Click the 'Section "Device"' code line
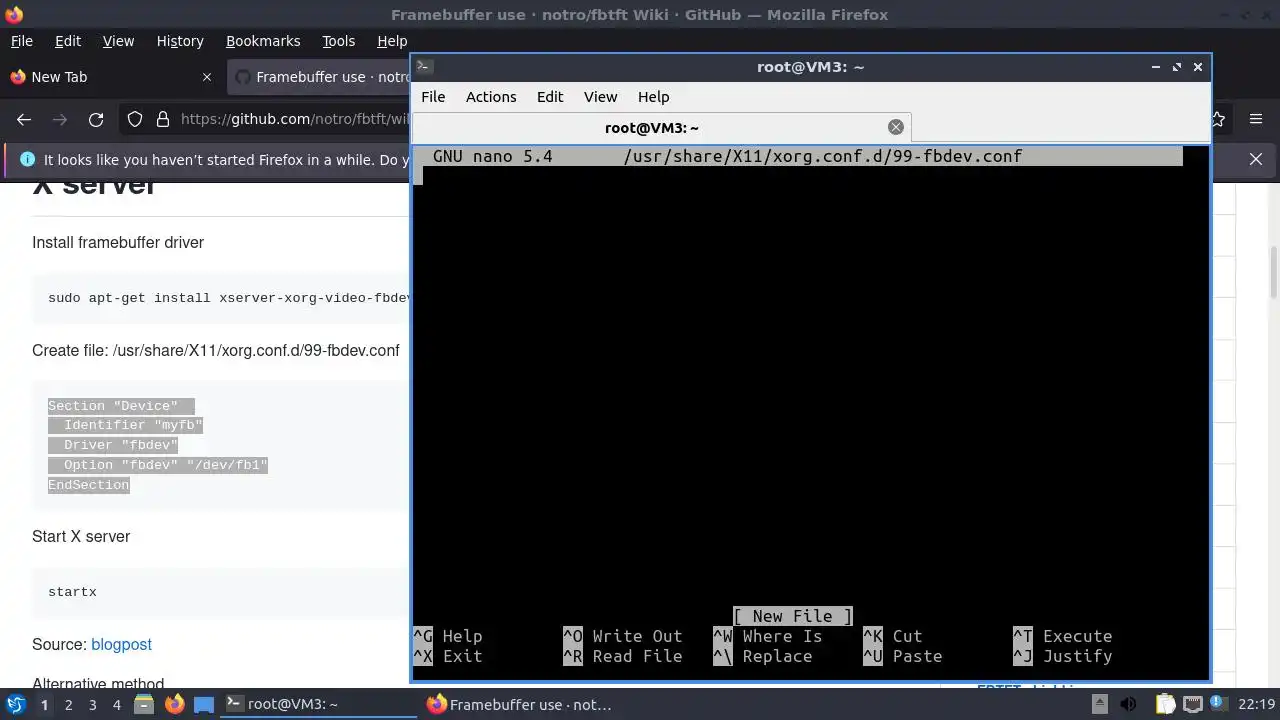1280x720 pixels. pos(113,405)
